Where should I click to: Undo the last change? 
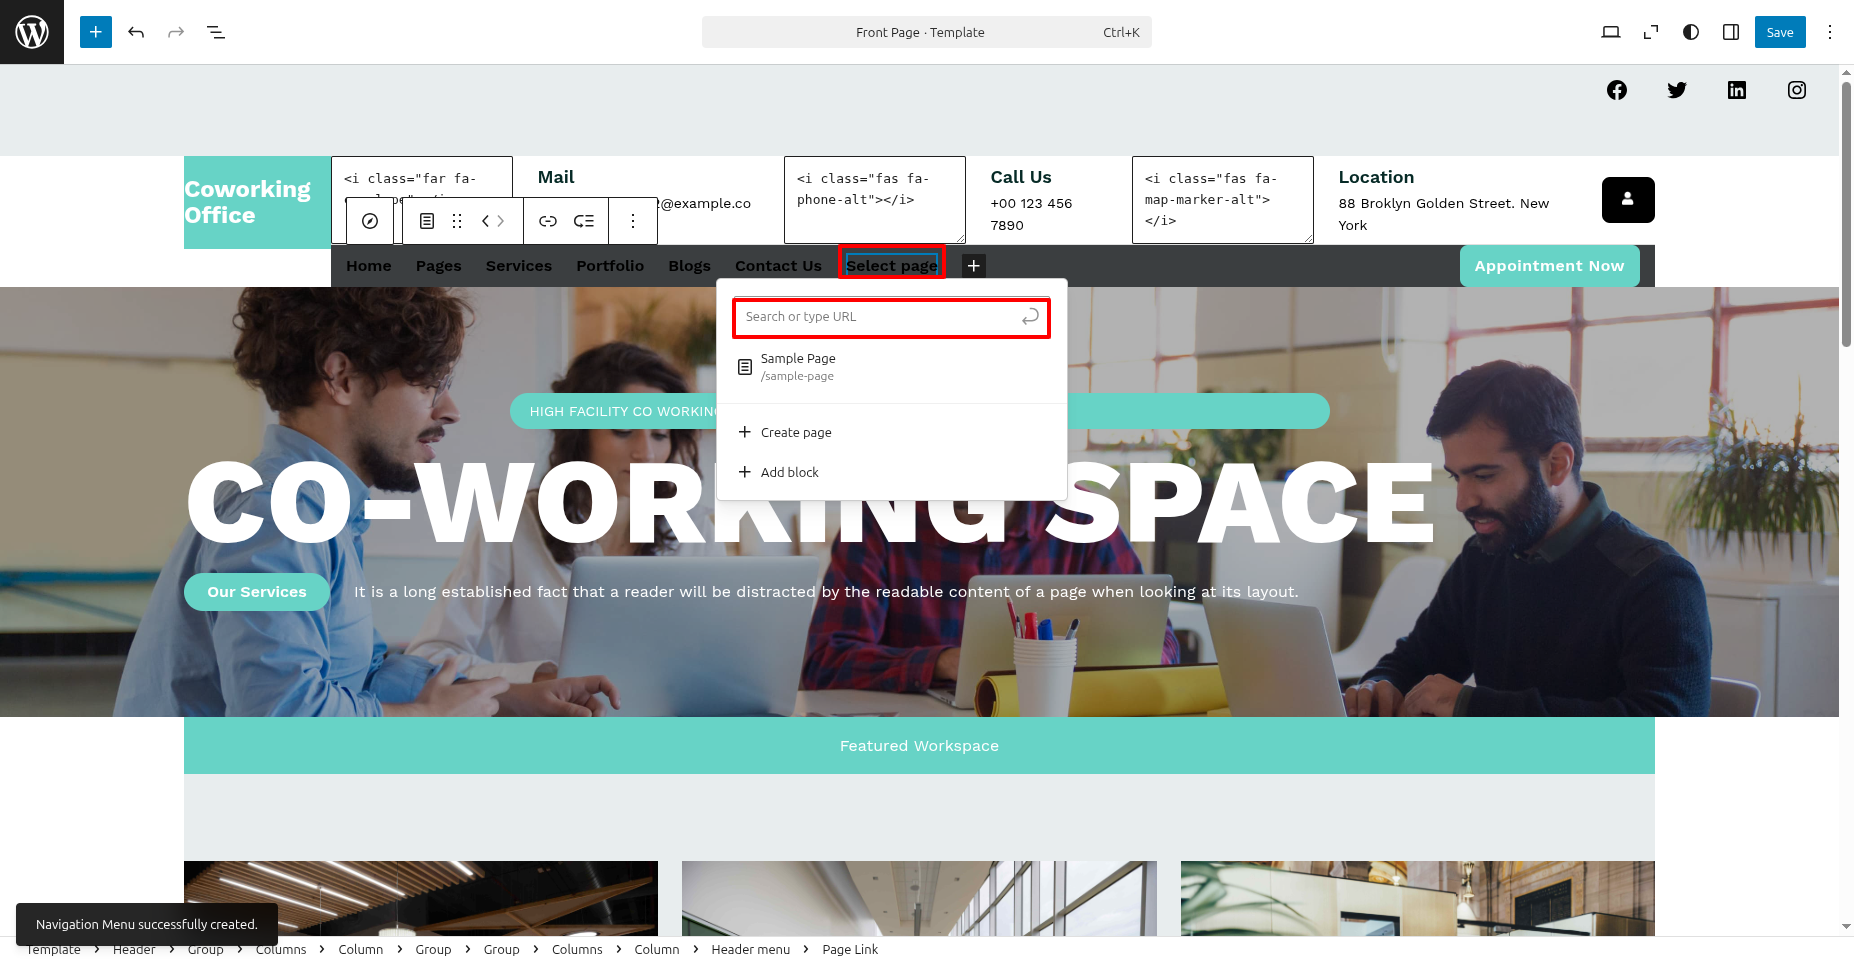pos(136,32)
